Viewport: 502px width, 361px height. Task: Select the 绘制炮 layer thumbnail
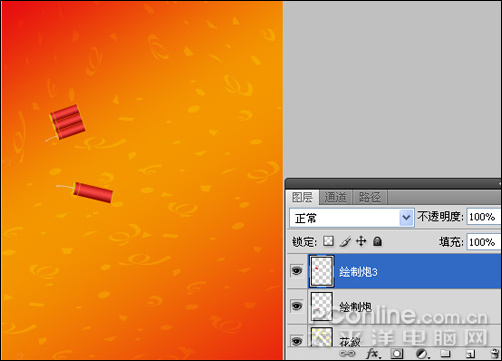tap(322, 306)
